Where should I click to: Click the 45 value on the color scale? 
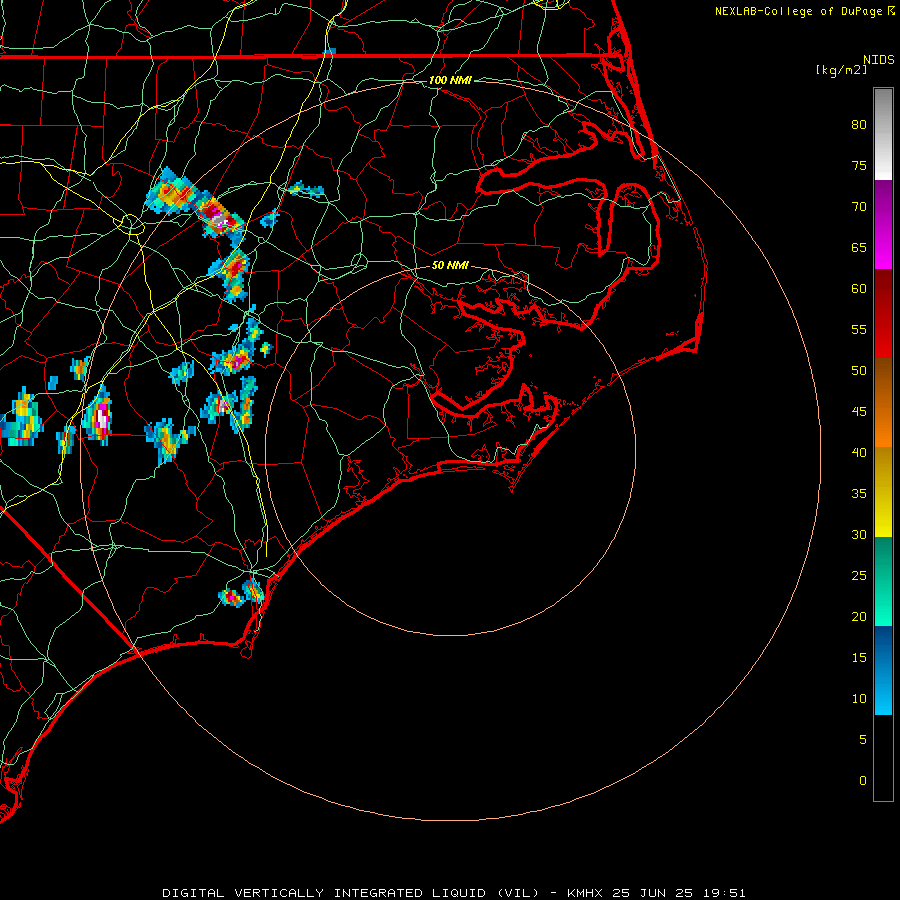click(859, 412)
